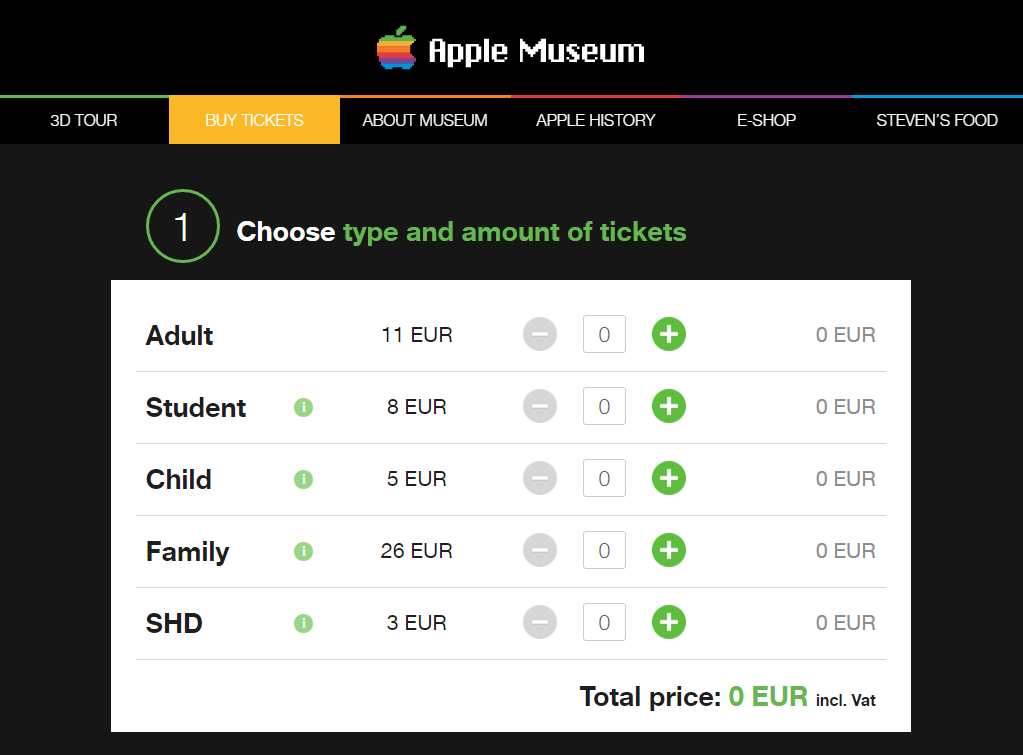Decrease Adult ticket count with minus

click(x=540, y=335)
